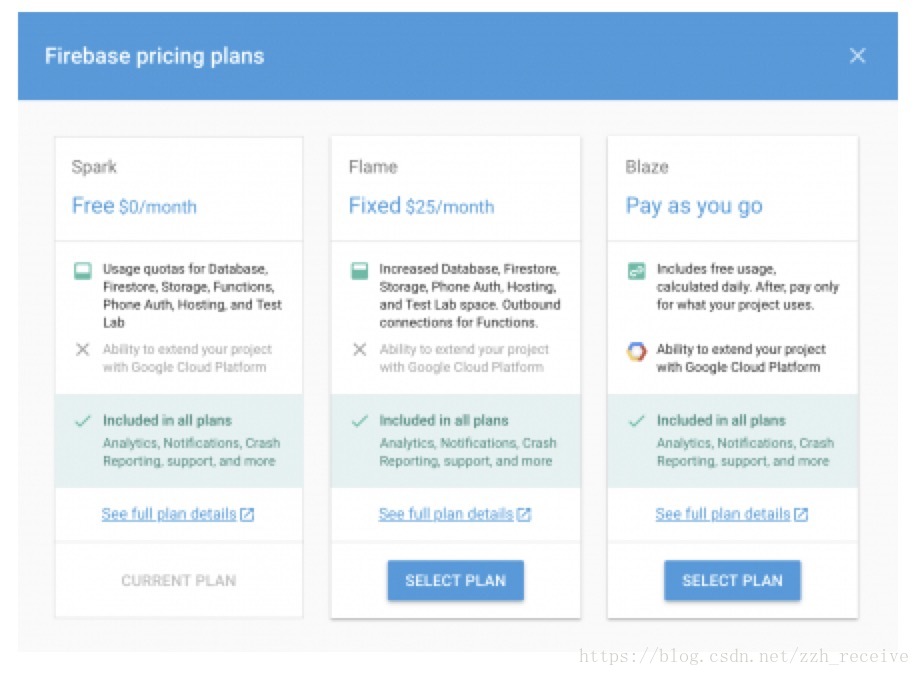Open Spark's See full plan details link
The height and width of the screenshot is (676, 920).
pos(168,514)
